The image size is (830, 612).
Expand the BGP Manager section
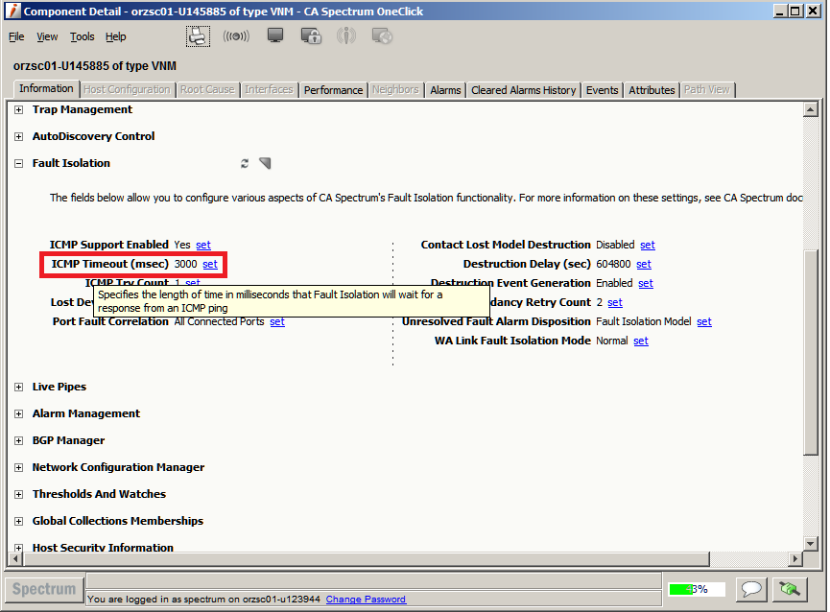coord(17,440)
